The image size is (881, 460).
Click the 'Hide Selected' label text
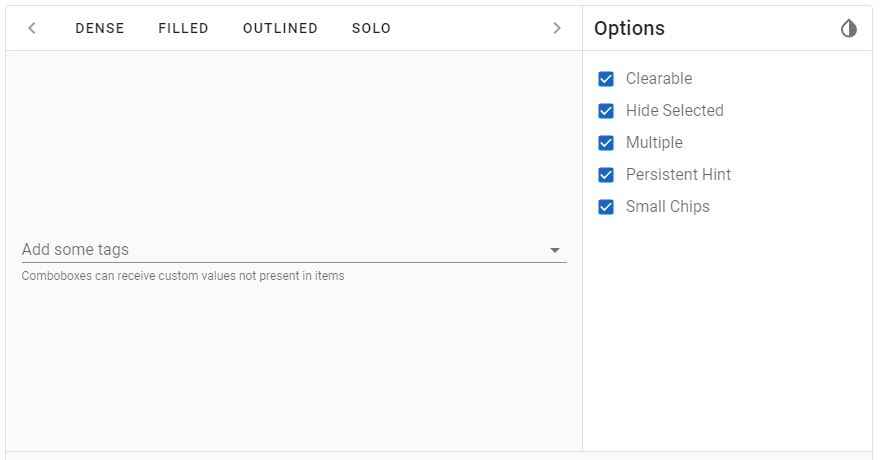point(674,111)
